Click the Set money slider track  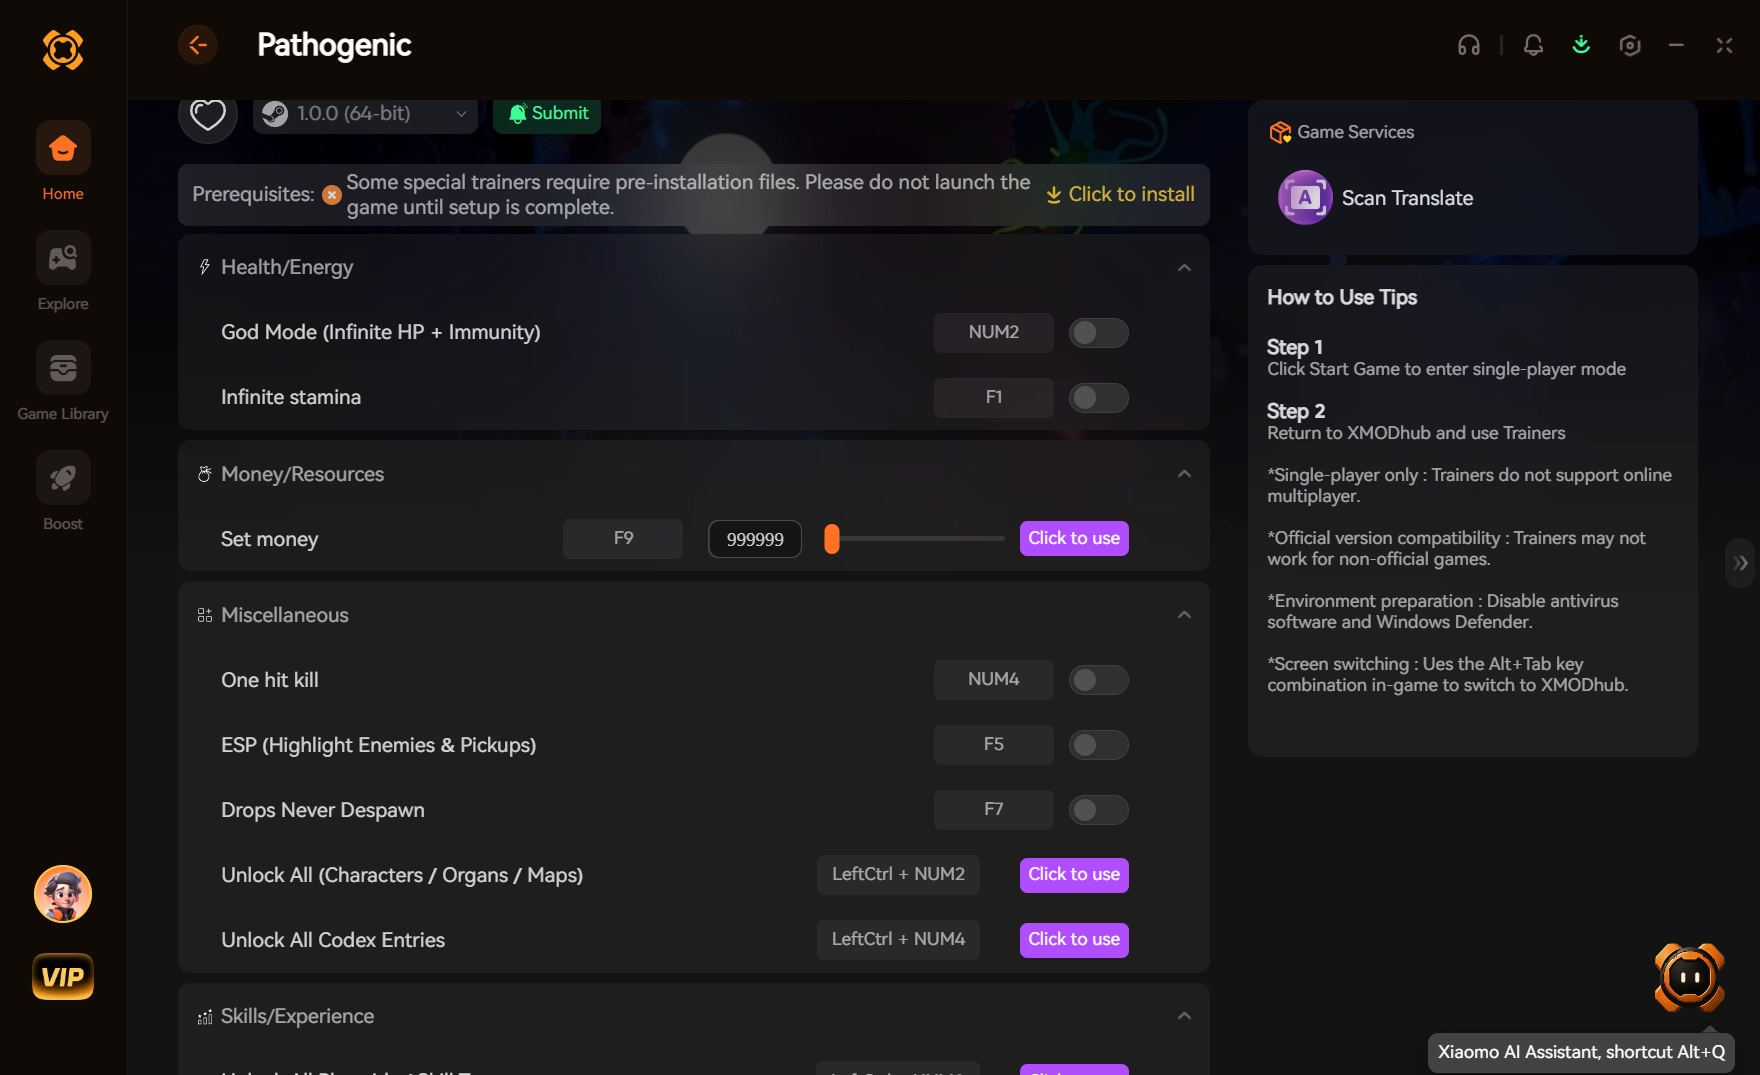[x=922, y=539]
